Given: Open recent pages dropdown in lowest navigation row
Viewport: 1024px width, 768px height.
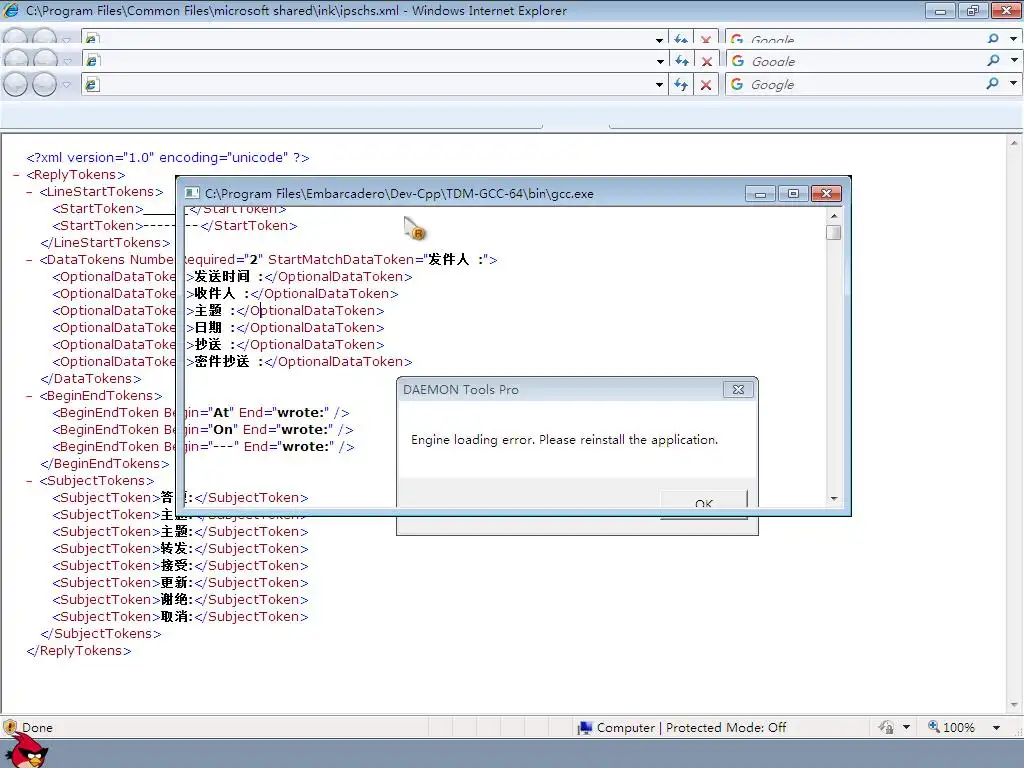Looking at the screenshot, I should coord(66,85).
